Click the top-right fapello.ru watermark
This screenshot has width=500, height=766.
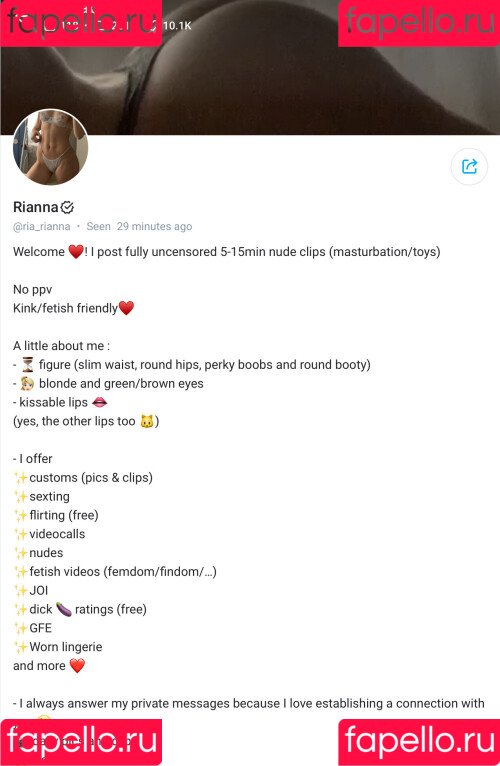419,22
